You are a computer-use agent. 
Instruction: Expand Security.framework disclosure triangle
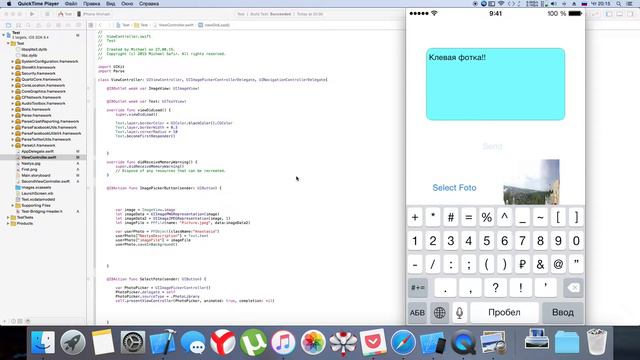pos(13,73)
